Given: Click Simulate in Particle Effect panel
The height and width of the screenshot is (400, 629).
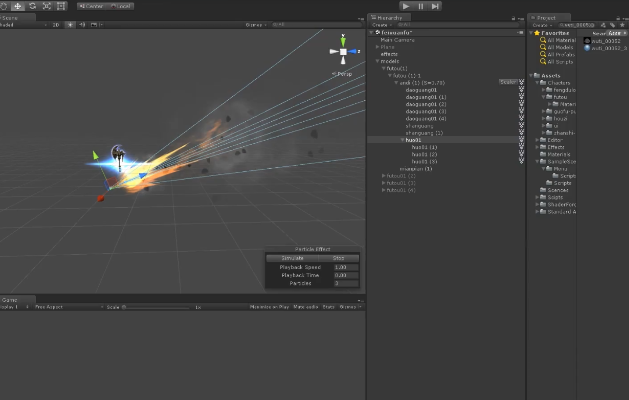Looking at the screenshot, I should pyautogui.click(x=292, y=258).
